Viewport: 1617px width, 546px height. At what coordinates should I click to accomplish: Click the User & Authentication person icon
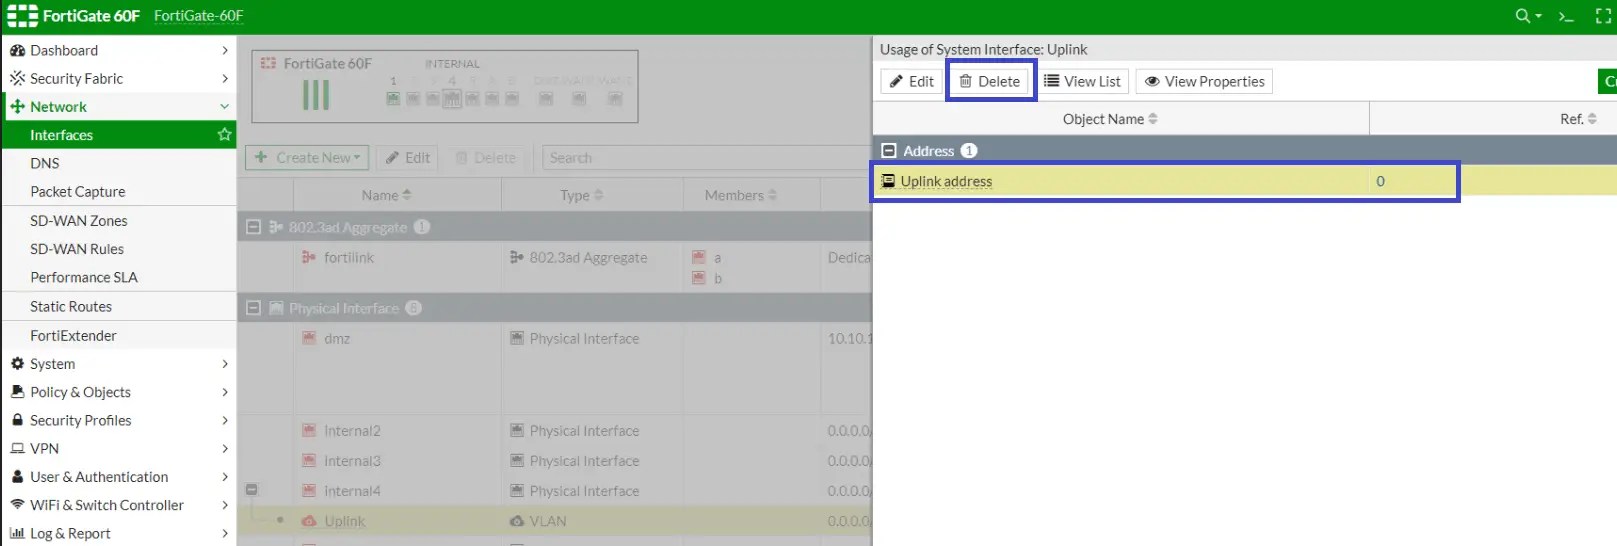click(x=17, y=477)
